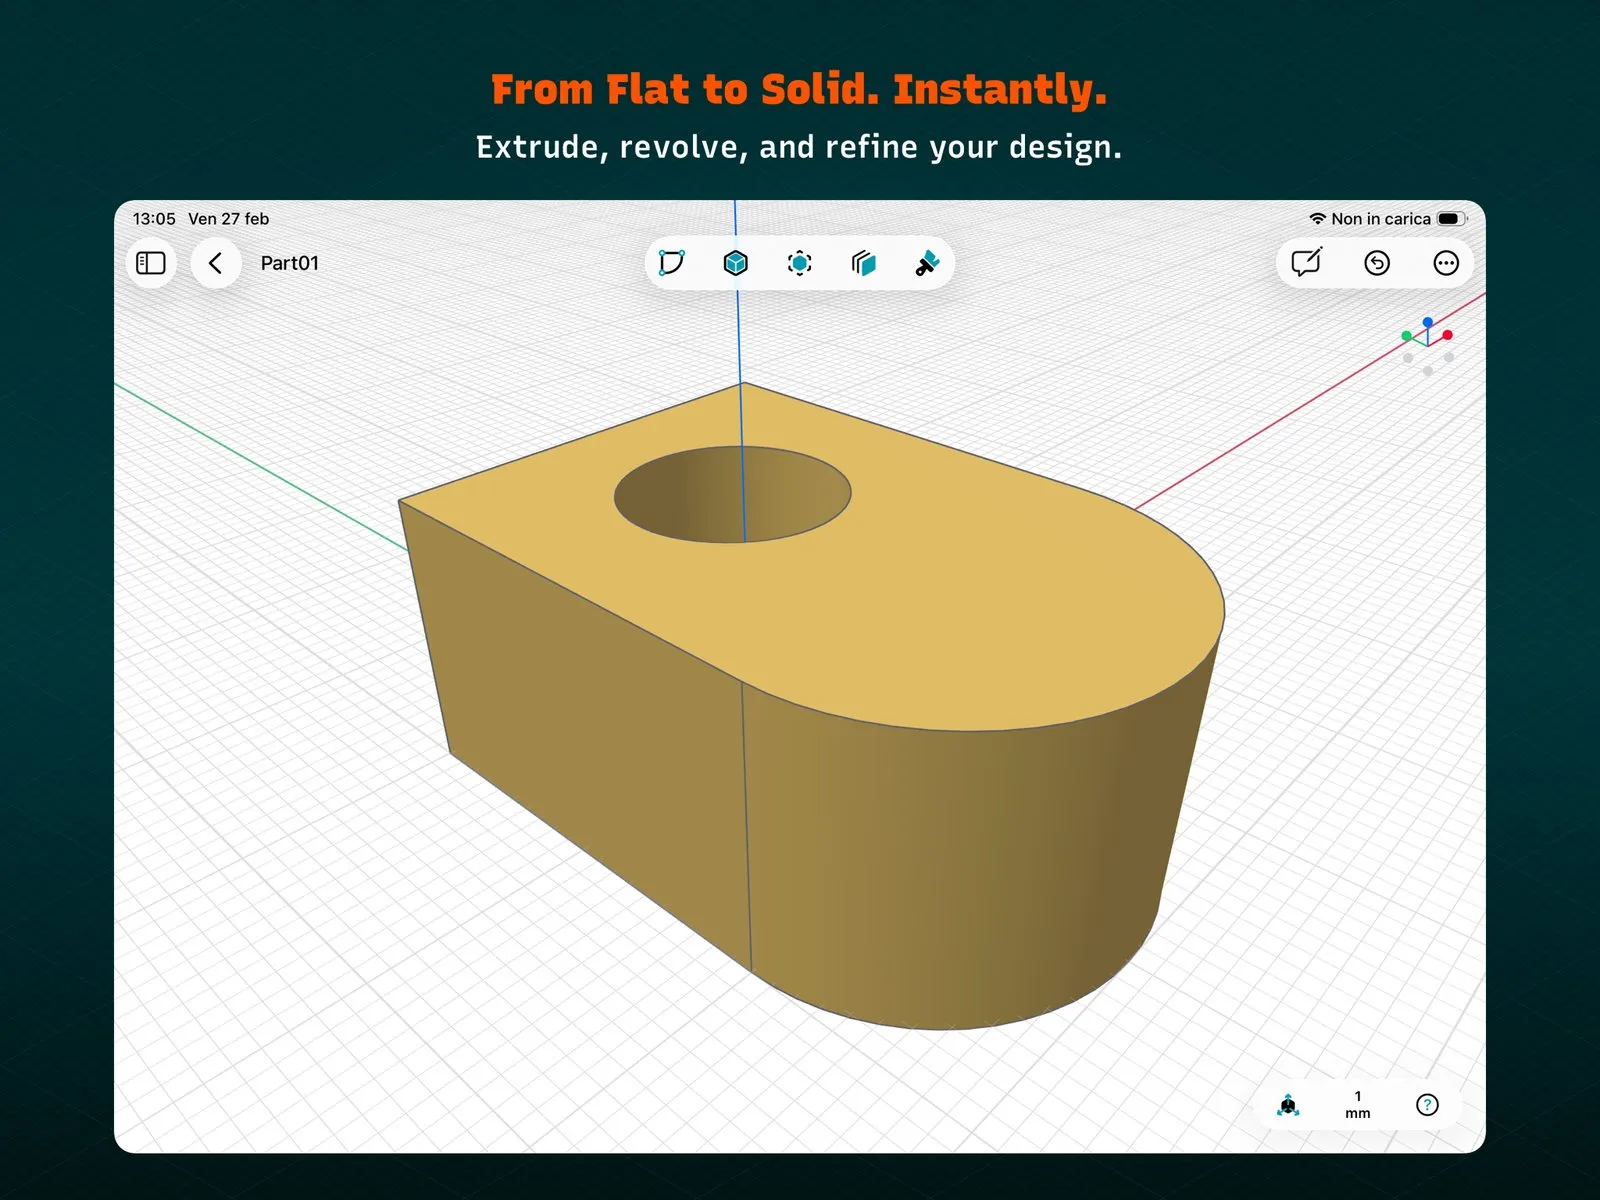Open the stacked planes tool
The height and width of the screenshot is (1200, 1600).
863,263
